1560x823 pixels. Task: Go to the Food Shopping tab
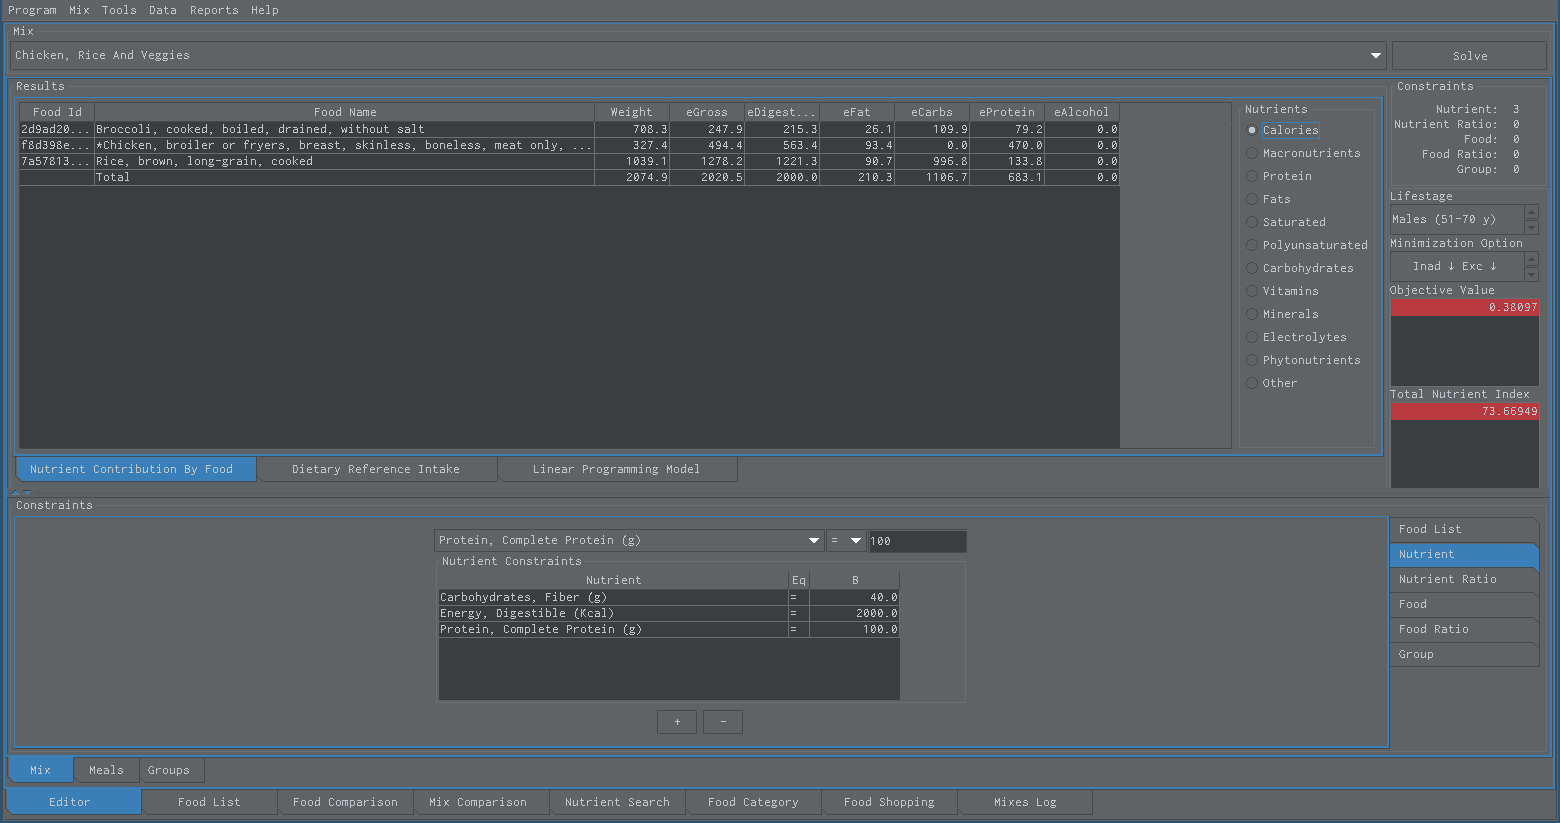click(x=889, y=802)
